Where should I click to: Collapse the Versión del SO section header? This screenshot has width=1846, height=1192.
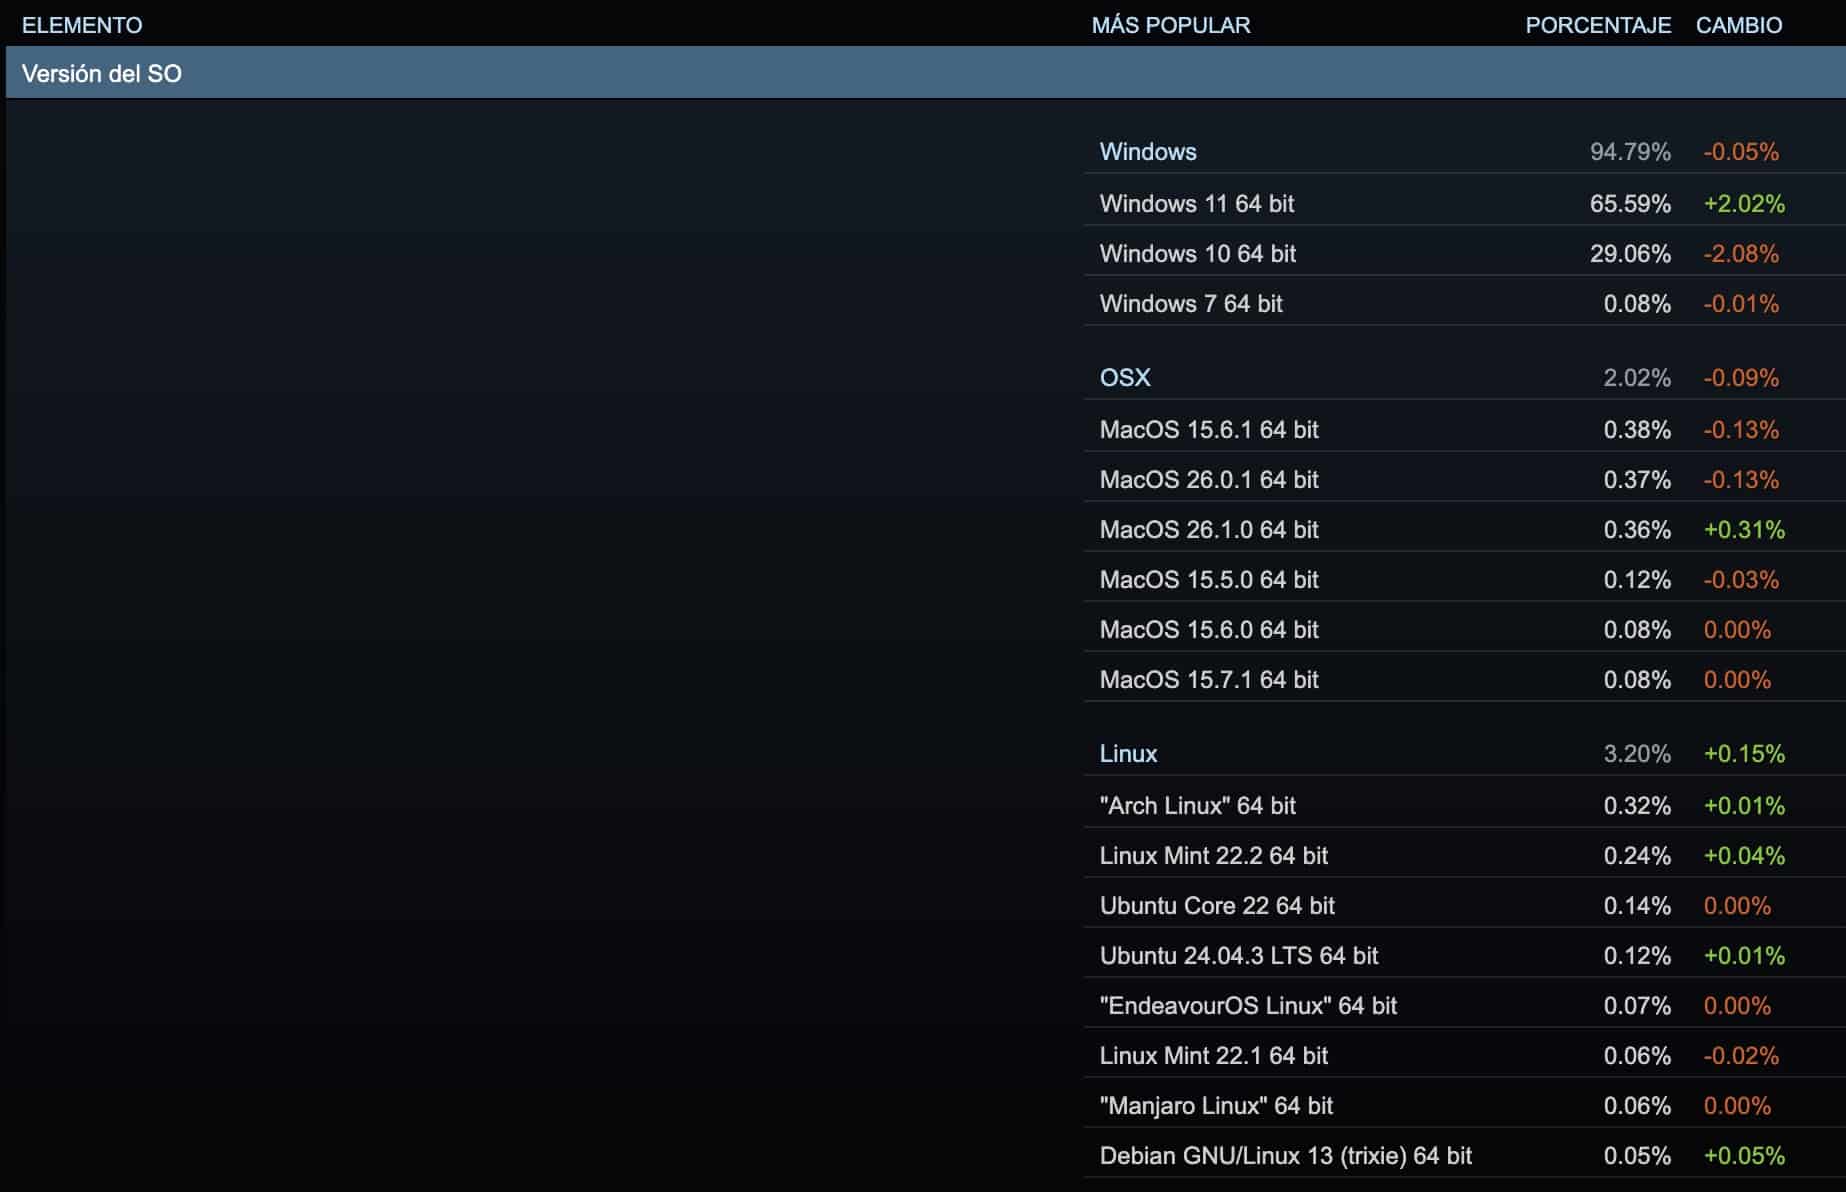[925, 73]
